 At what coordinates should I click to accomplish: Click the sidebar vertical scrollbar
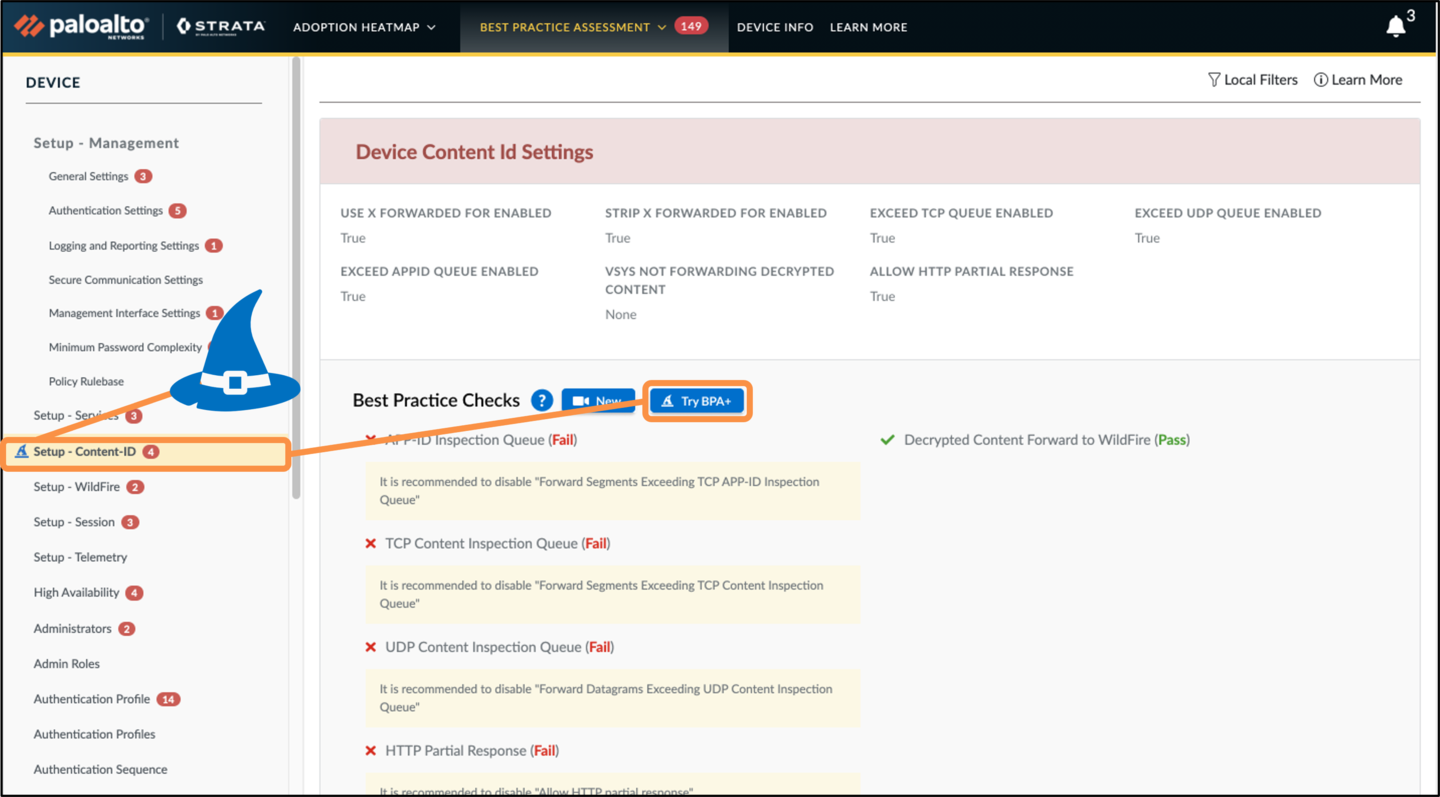296,278
